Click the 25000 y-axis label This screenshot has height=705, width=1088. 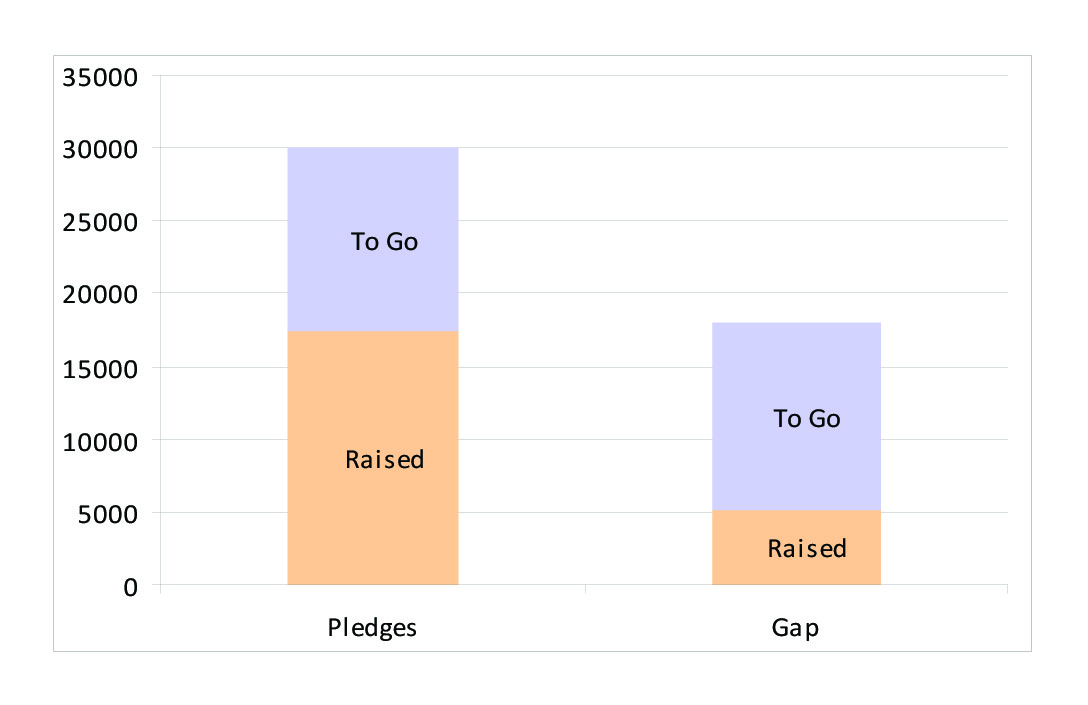pyautogui.click(x=100, y=223)
